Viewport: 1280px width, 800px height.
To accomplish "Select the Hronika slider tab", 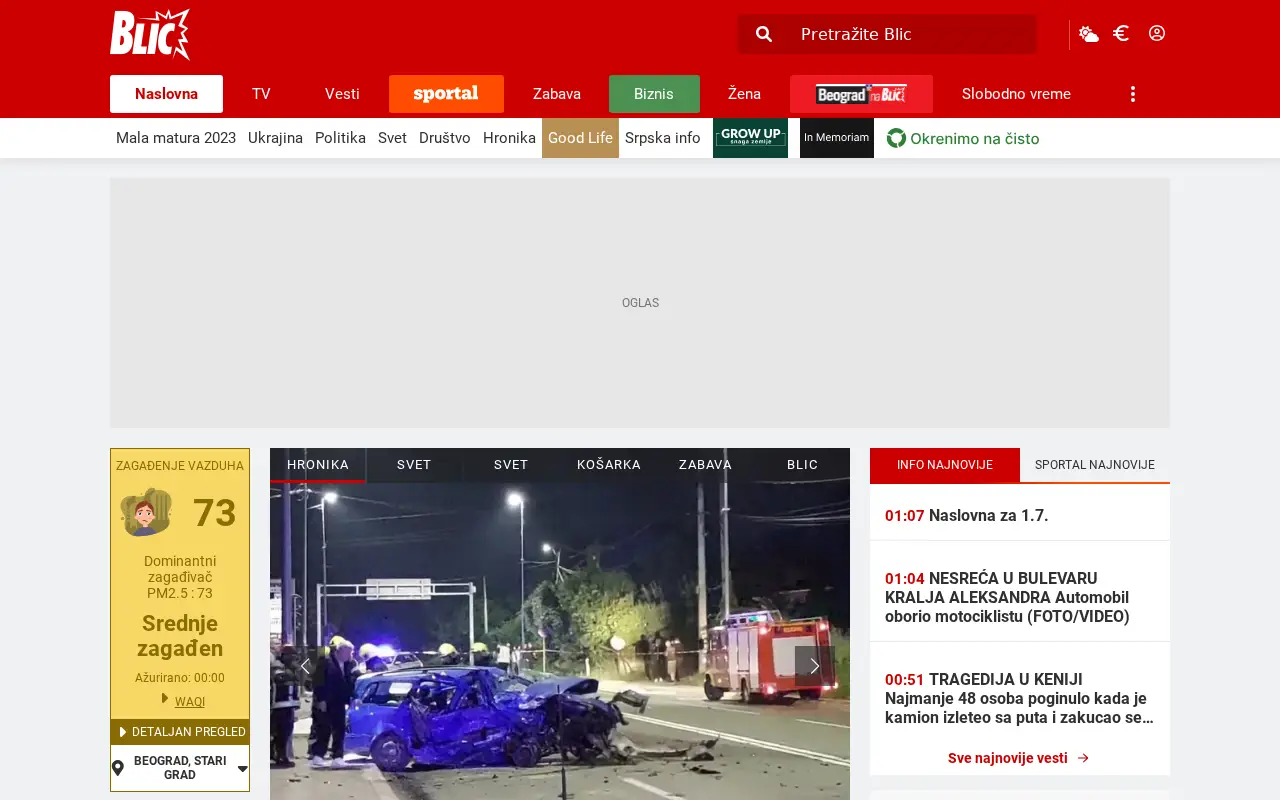I will point(318,465).
